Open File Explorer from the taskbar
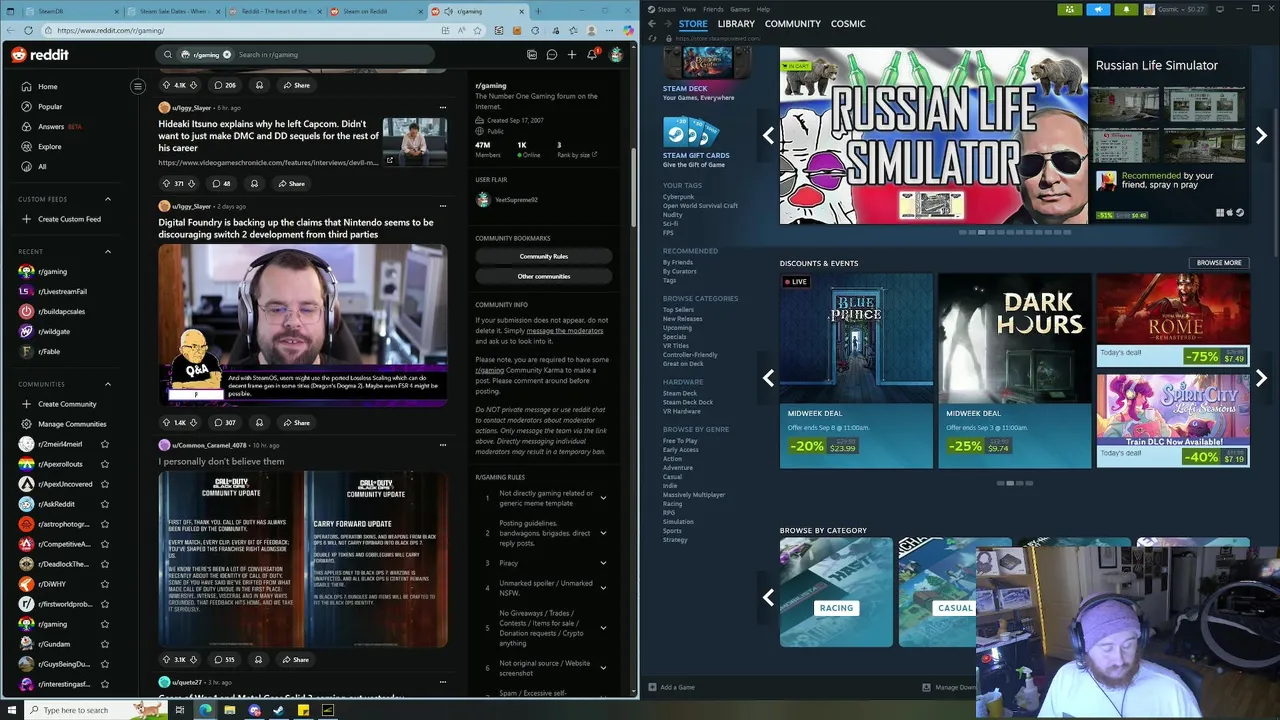1280x720 pixels. (x=229, y=710)
